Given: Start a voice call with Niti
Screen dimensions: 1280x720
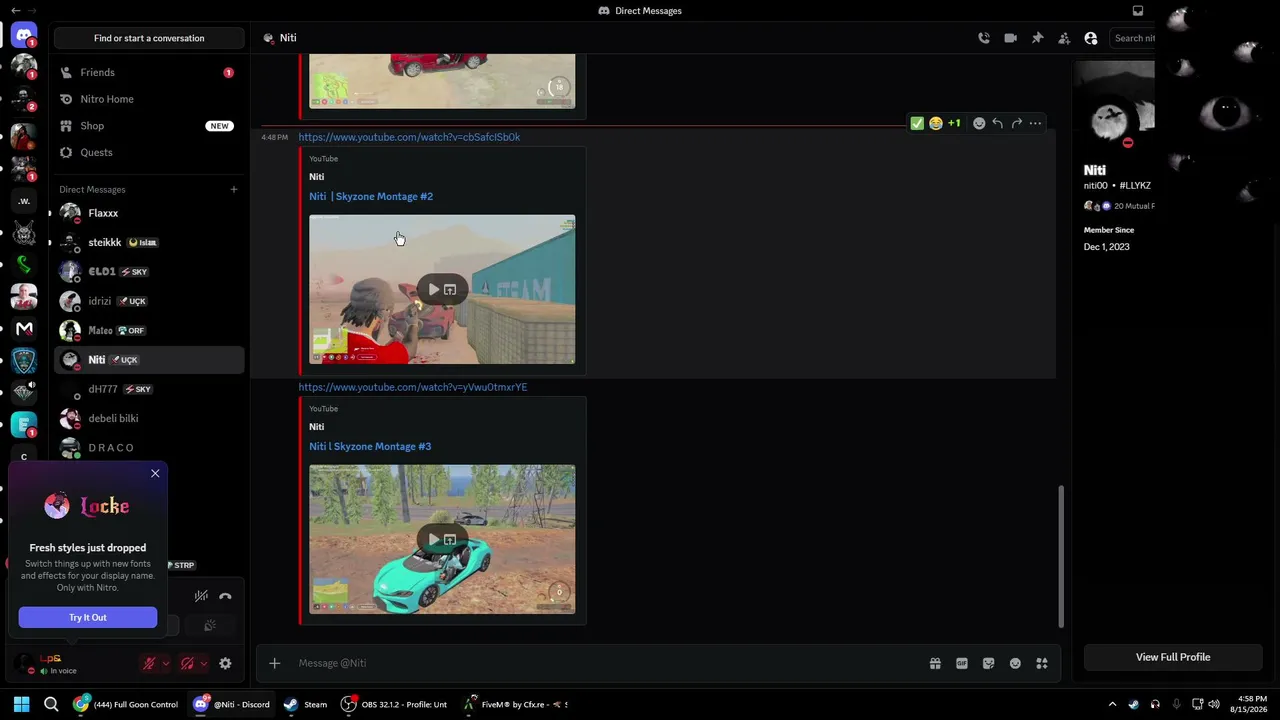Looking at the screenshot, I should pyautogui.click(x=984, y=38).
